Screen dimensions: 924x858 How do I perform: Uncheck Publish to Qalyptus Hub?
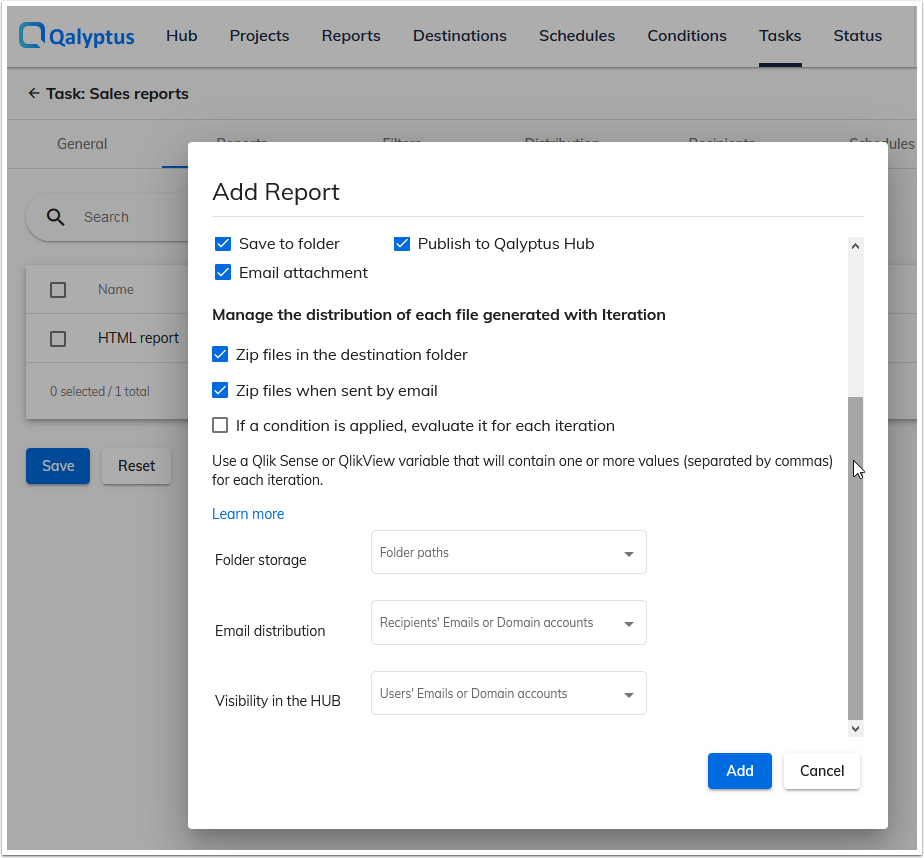point(401,243)
